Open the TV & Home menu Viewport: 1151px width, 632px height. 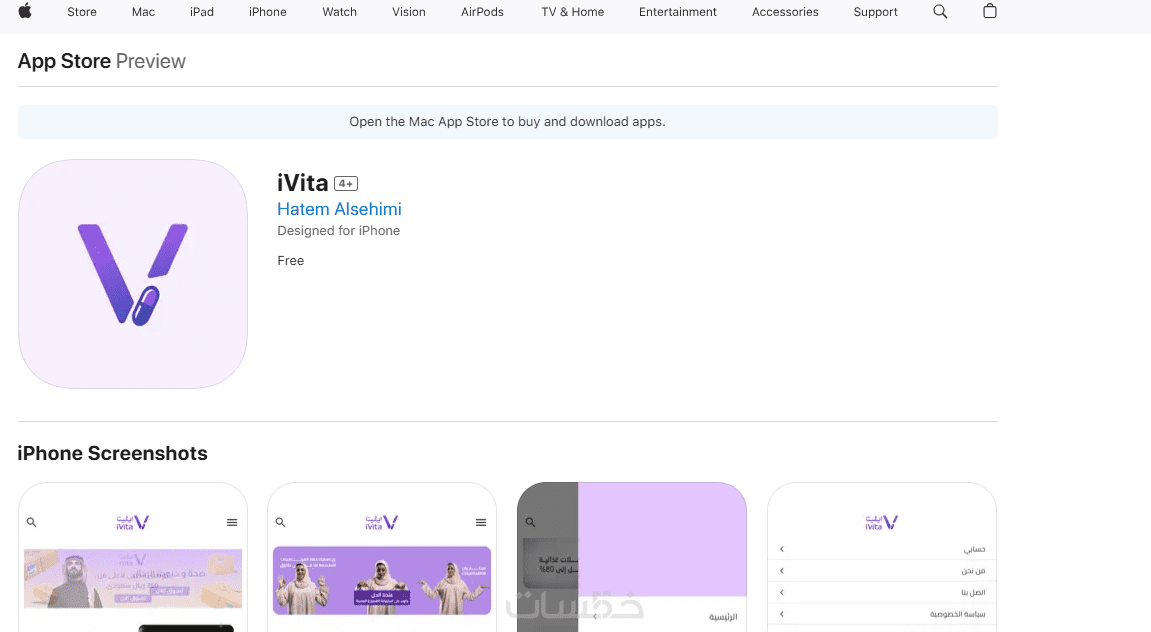(x=573, y=12)
